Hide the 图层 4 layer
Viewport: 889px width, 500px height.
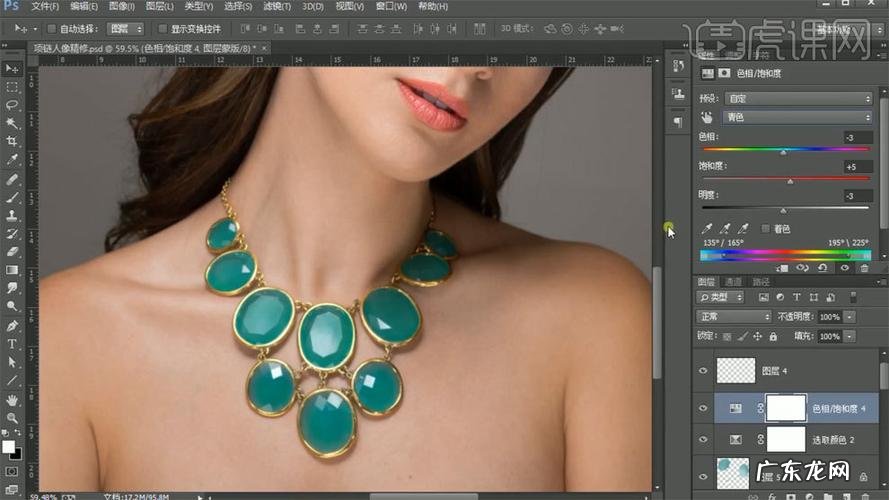point(703,371)
